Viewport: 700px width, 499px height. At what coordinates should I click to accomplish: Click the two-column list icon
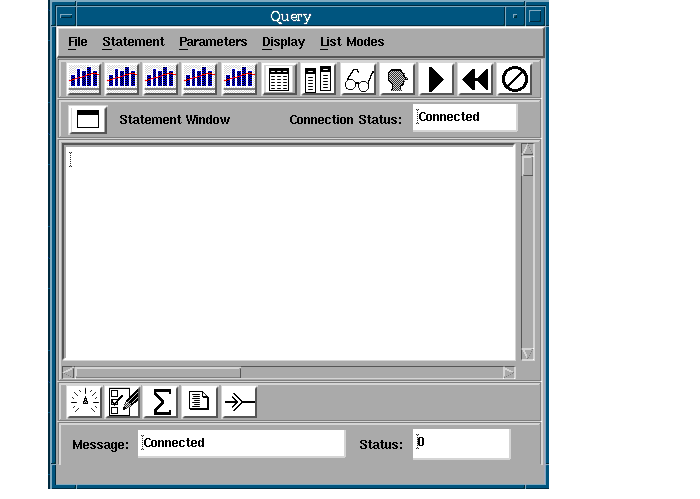click(319, 79)
